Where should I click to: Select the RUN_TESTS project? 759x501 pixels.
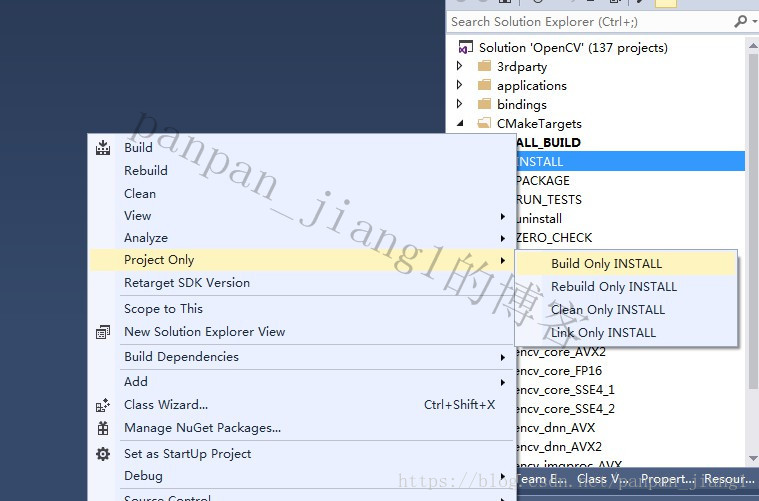(x=549, y=199)
